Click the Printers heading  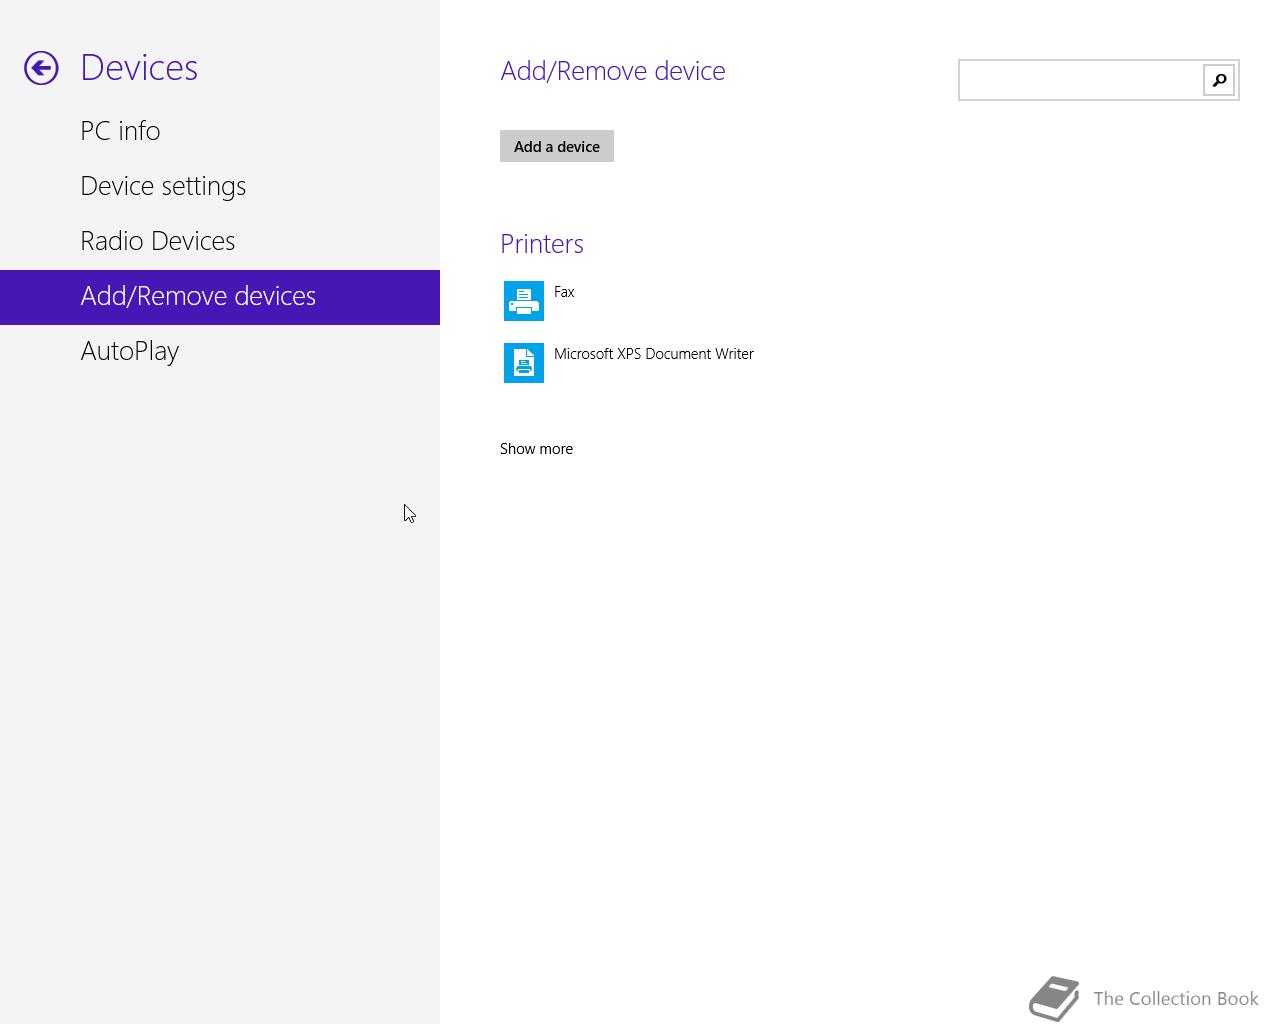point(542,244)
